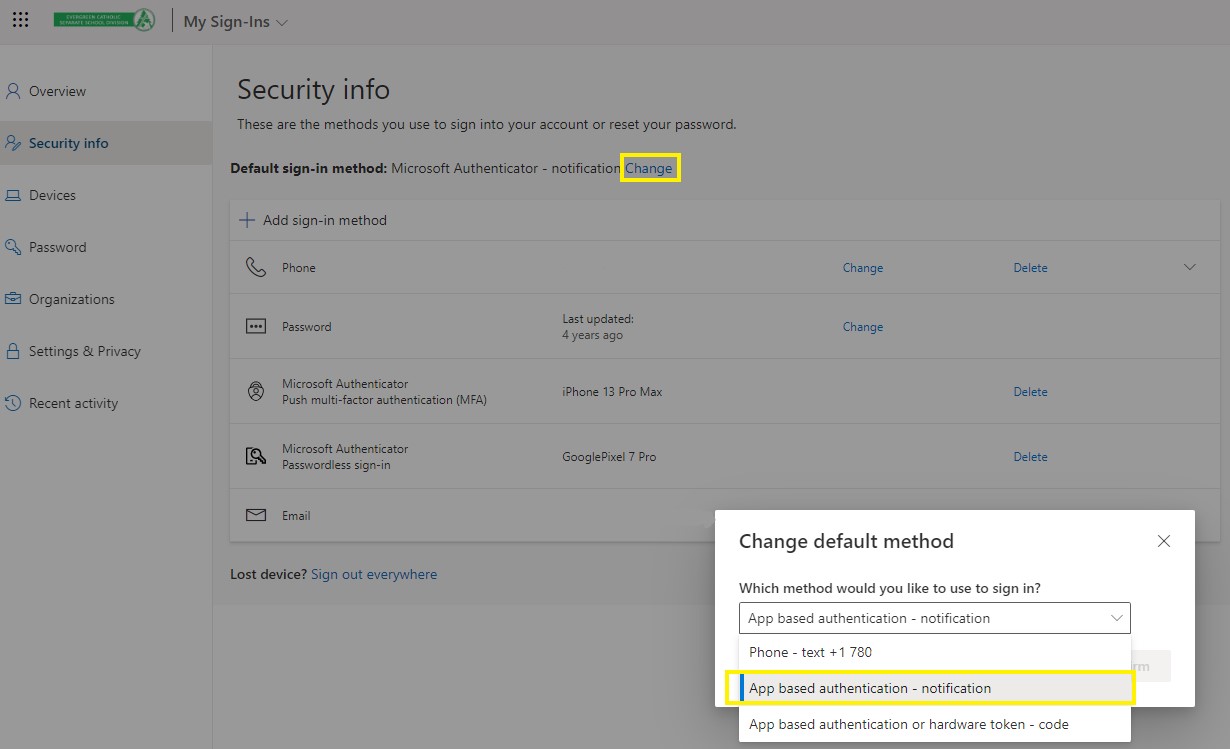The width and height of the screenshot is (1230, 749).
Task: Click the Organizations briefcase icon
Action: point(13,299)
